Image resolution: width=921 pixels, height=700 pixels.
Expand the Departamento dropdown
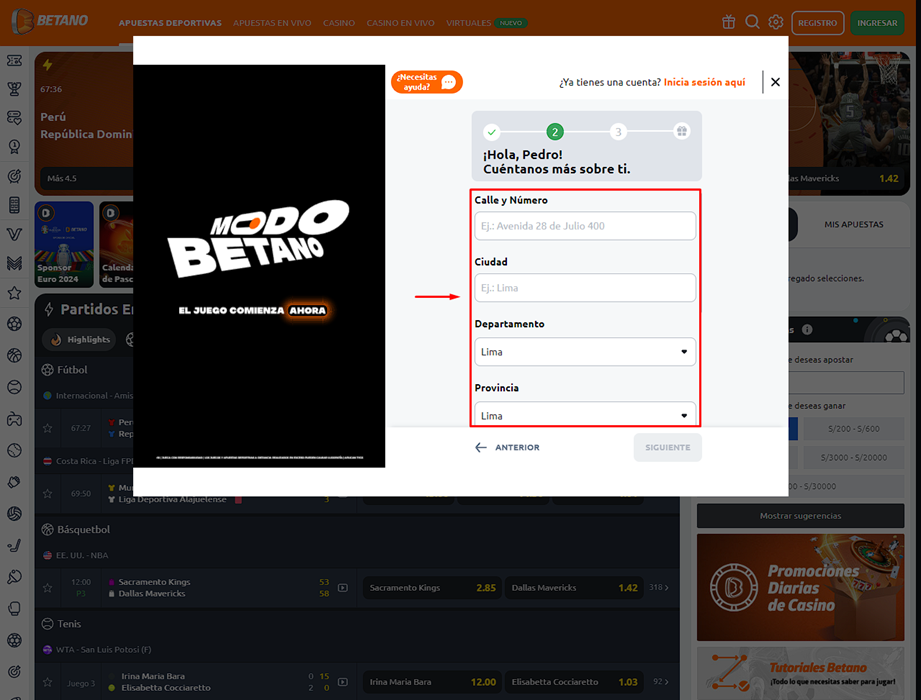tap(585, 352)
